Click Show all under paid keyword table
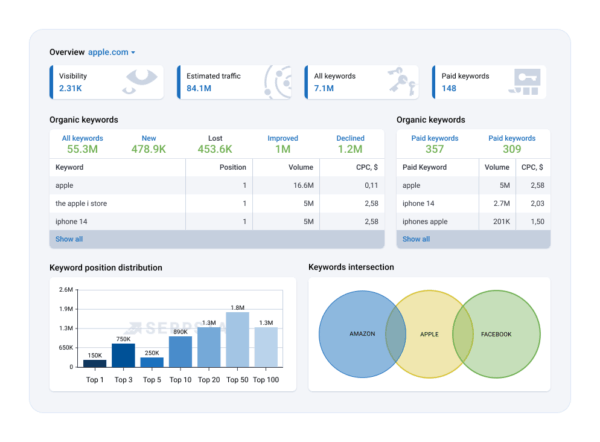Viewport: 600px width, 442px height. tap(416, 239)
